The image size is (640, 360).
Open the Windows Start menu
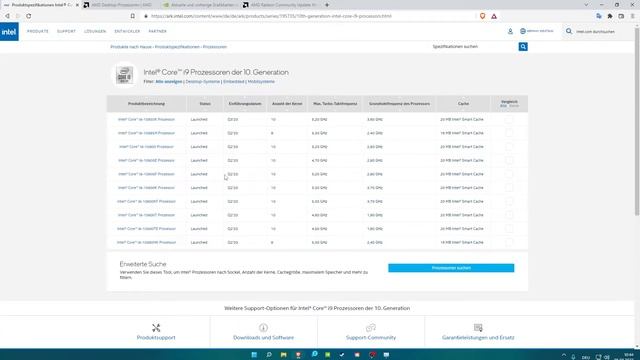tap(254, 355)
